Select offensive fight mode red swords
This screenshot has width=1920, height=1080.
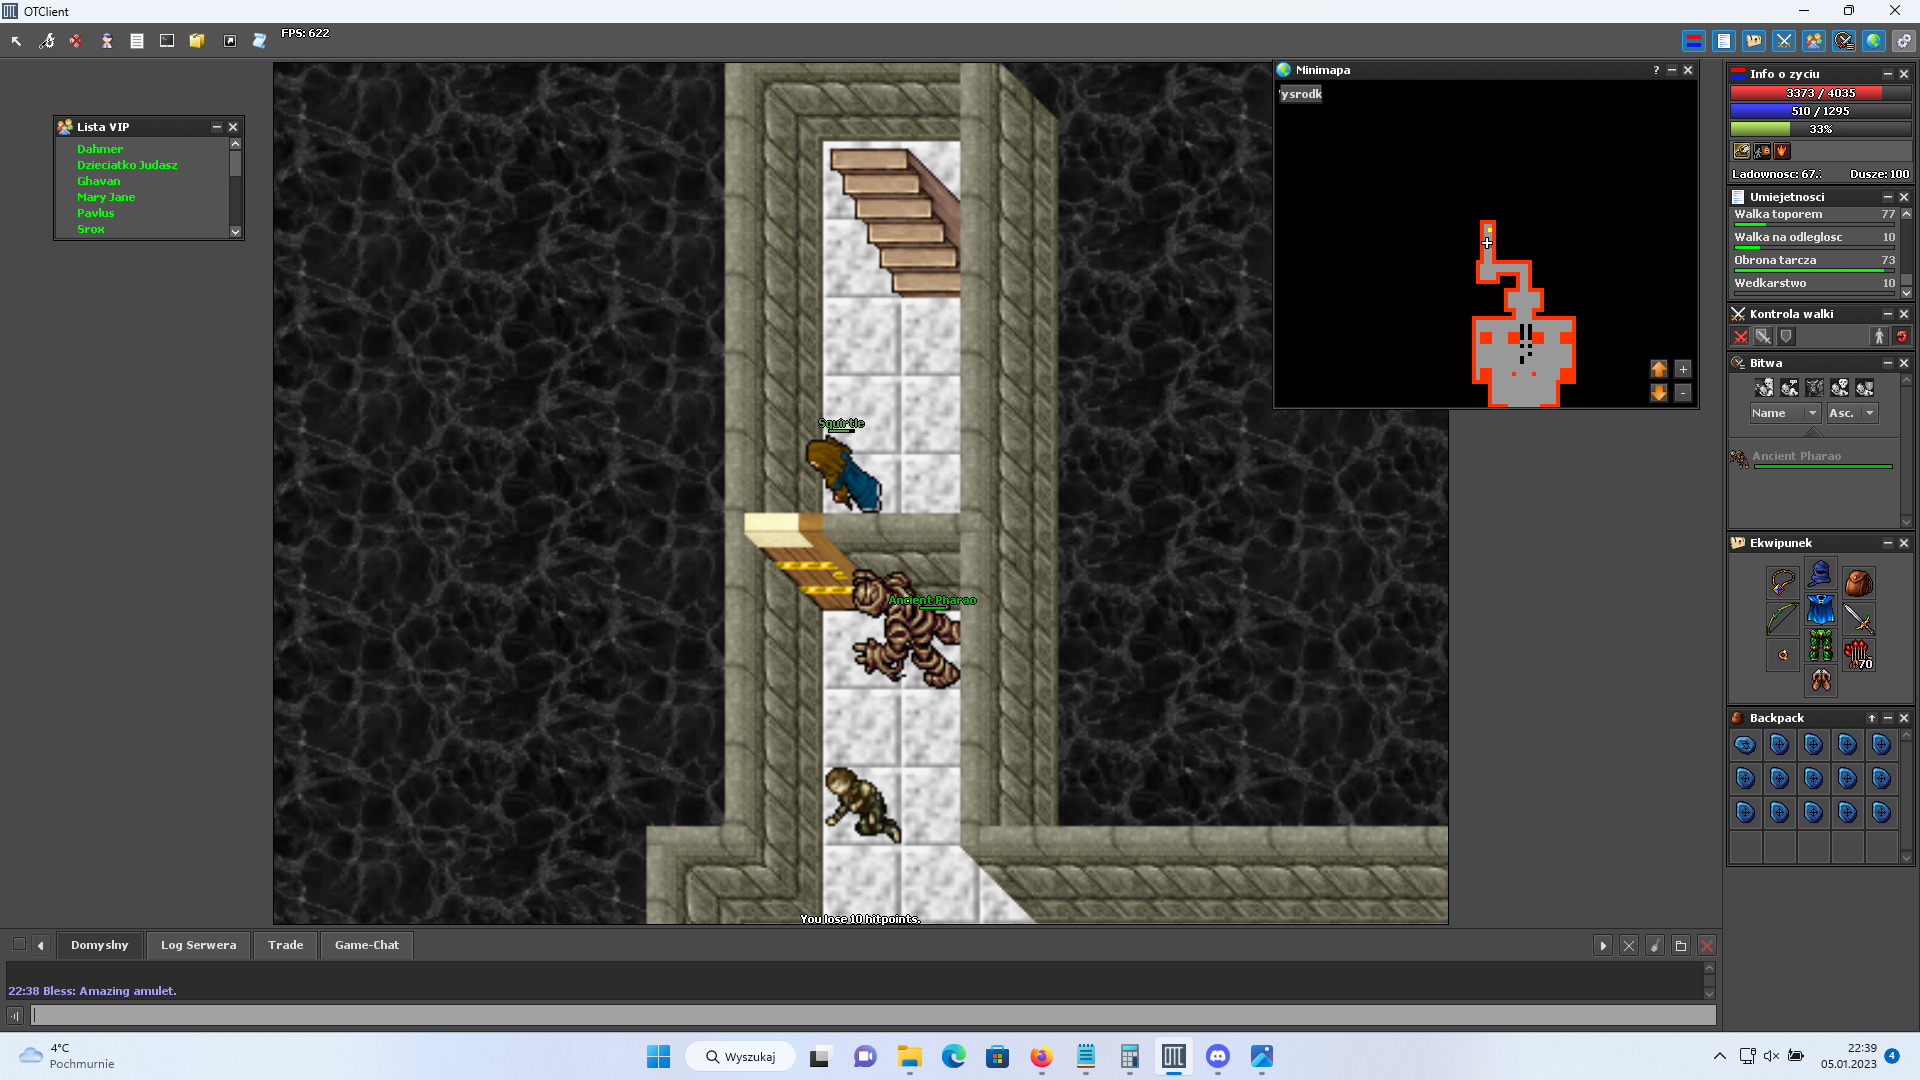coord(1741,337)
